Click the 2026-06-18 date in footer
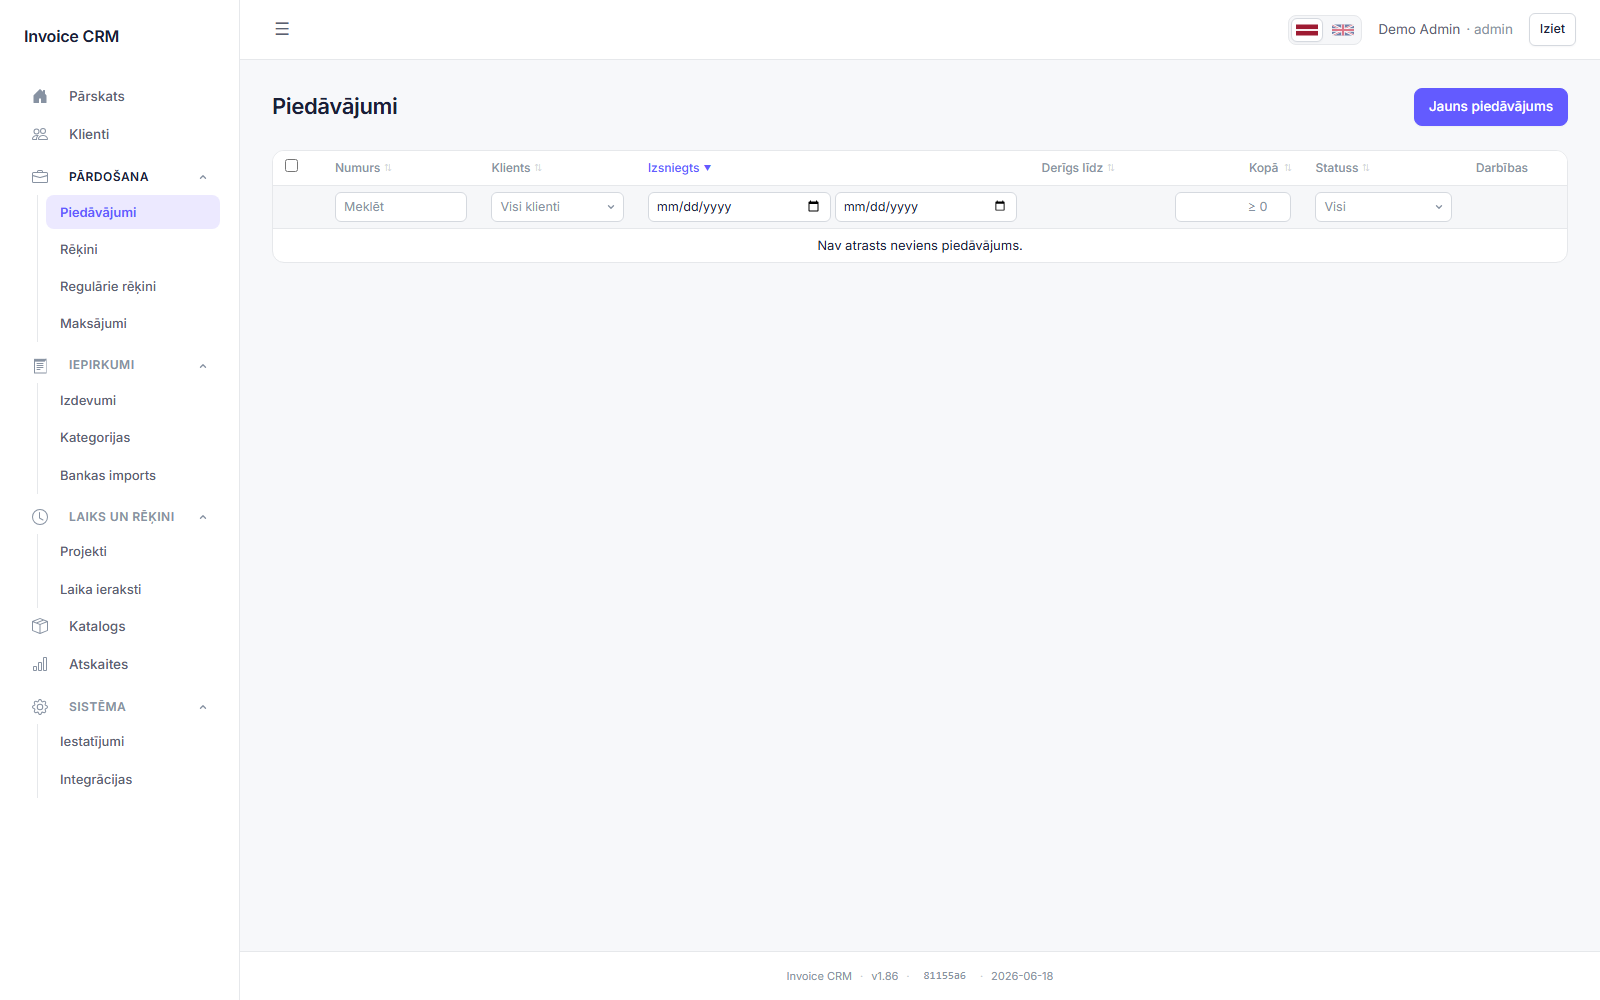The image size is (1600, 1000). 1022,976
